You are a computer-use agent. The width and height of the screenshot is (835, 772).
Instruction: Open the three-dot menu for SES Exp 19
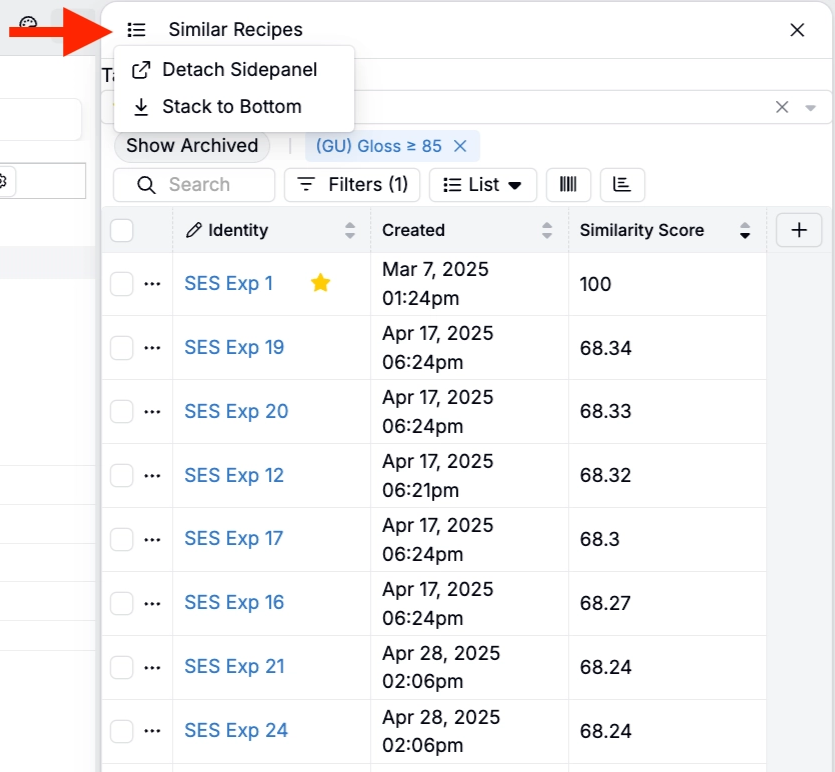(152, 348)
